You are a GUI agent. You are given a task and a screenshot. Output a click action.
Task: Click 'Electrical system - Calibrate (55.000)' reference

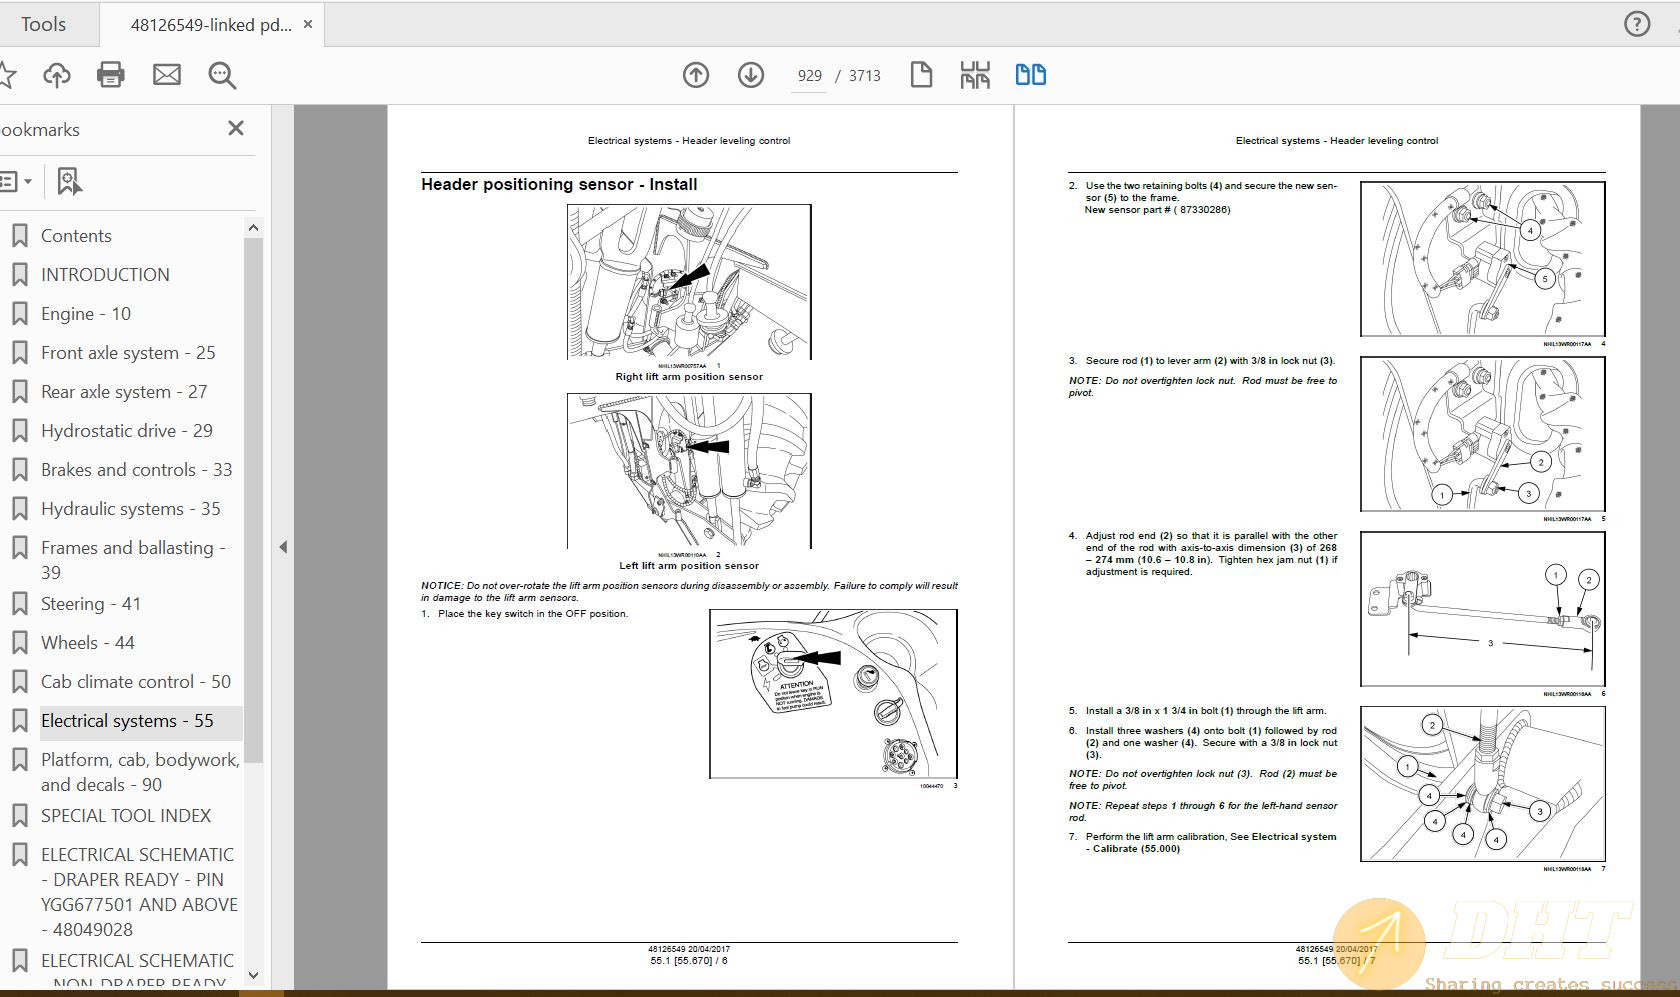pyautogui.click(x=1210, y=843)
